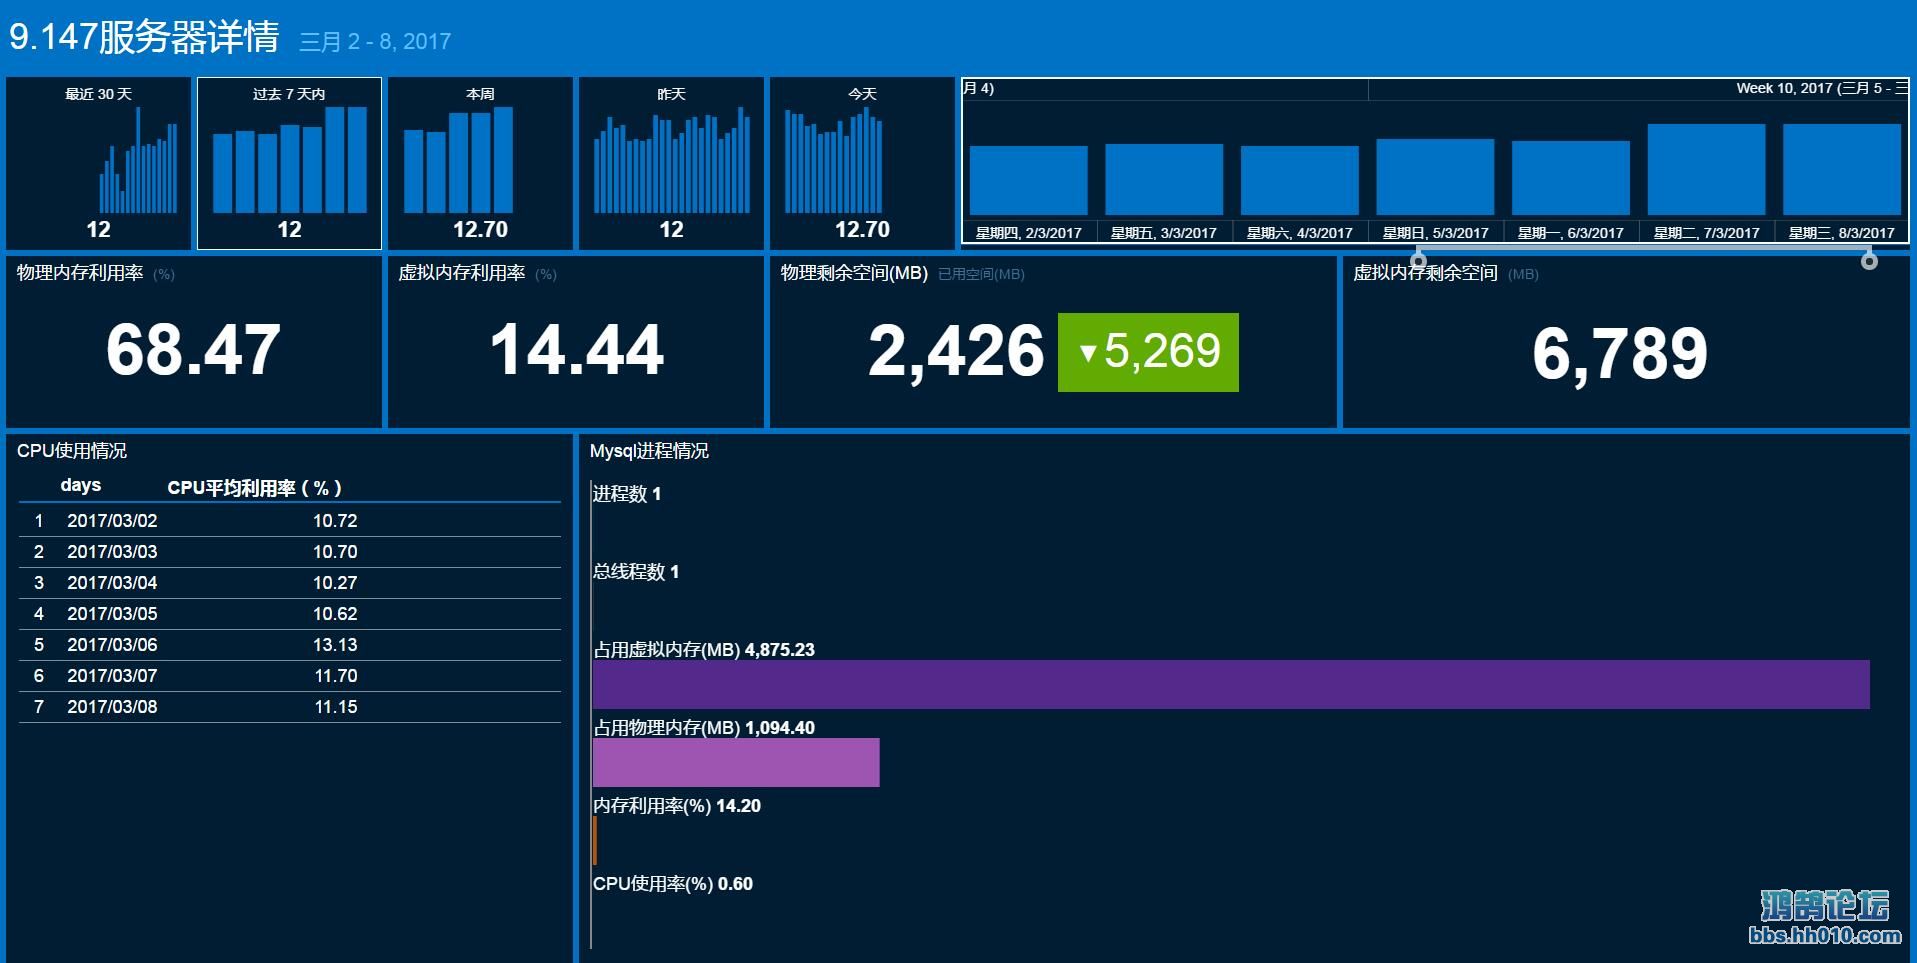Viewport: 1917px width, 963px height.
Task: Click the 10.27 CPU value cell
Action: 335,583
